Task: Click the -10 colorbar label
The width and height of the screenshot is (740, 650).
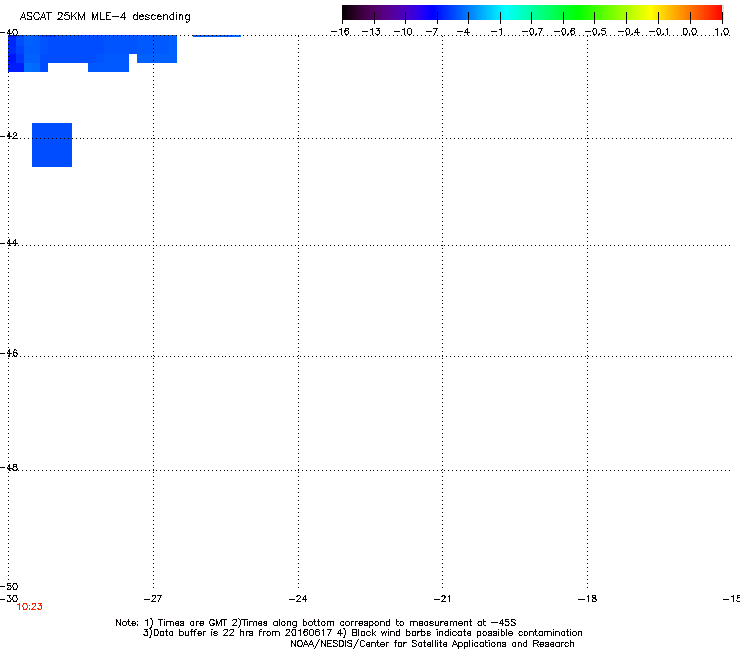Action: point(403,32)
